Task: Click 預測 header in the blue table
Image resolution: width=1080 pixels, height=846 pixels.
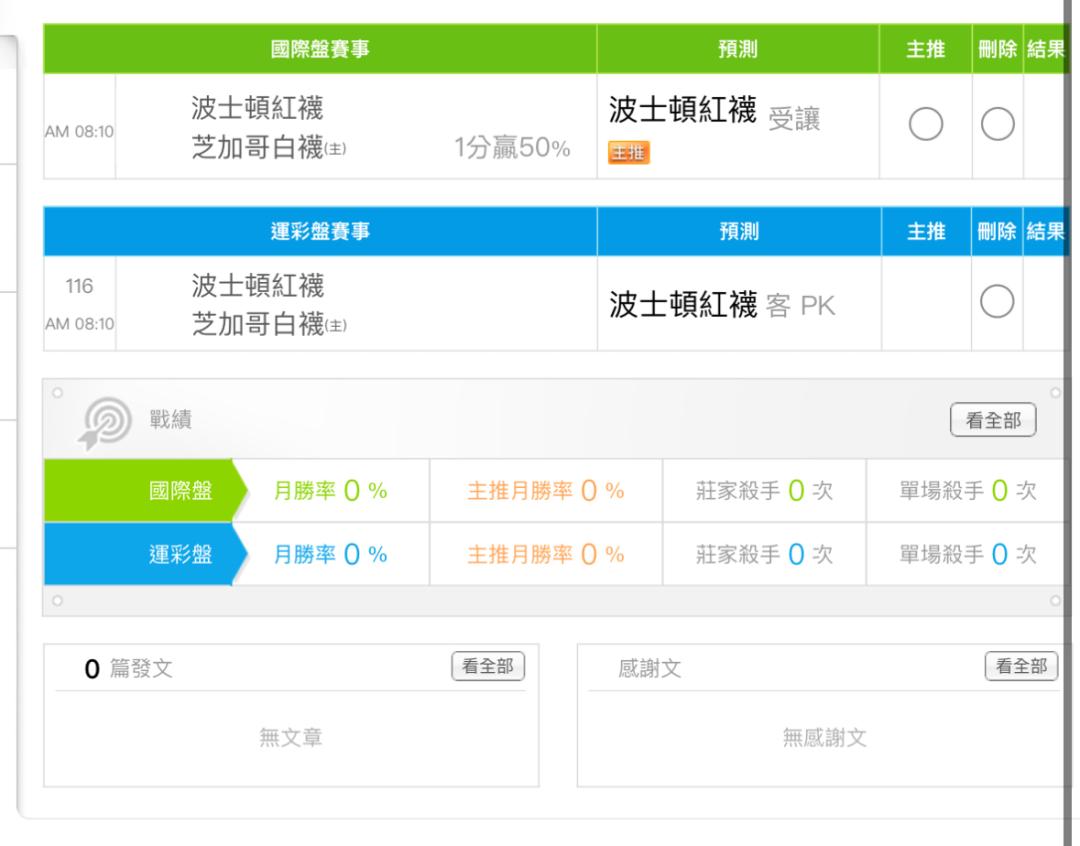Action: 739,231
